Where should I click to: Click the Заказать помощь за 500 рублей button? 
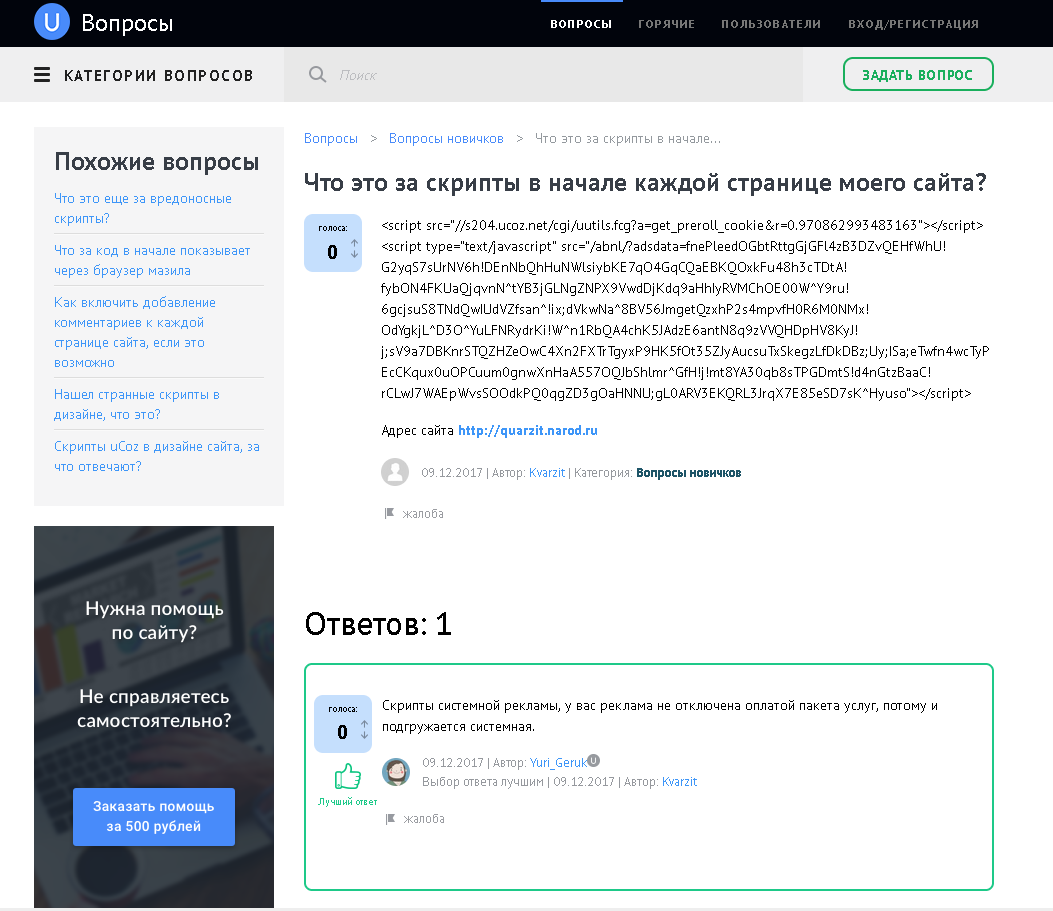coord(154,816)
